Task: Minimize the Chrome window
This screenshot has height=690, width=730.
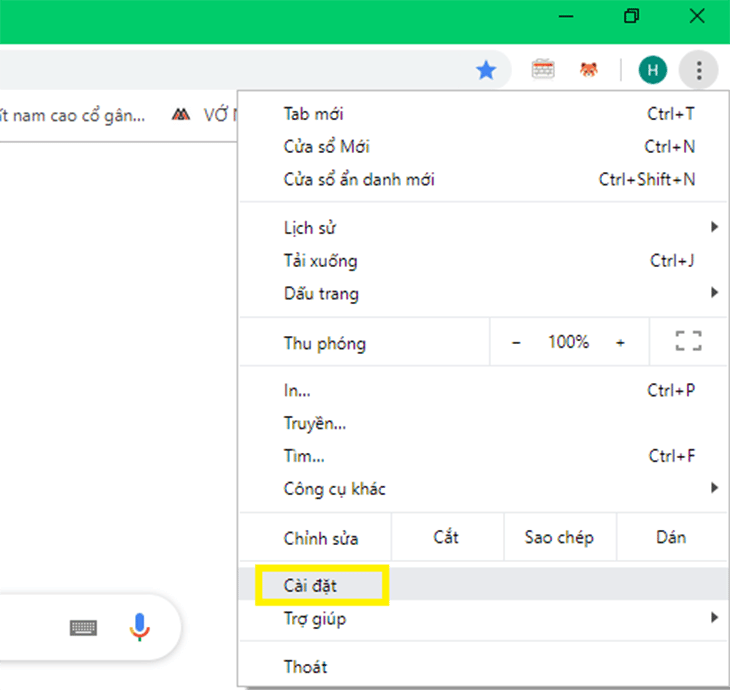Action: coord(566,17)
